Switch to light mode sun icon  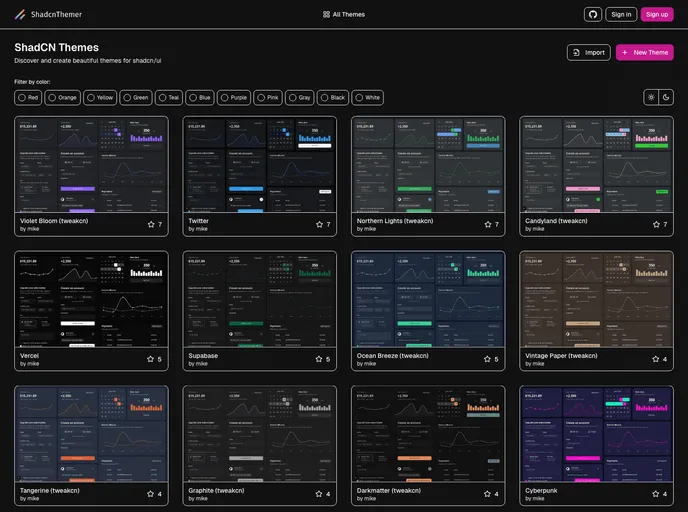pyautogui.click(x=651, y=97)
